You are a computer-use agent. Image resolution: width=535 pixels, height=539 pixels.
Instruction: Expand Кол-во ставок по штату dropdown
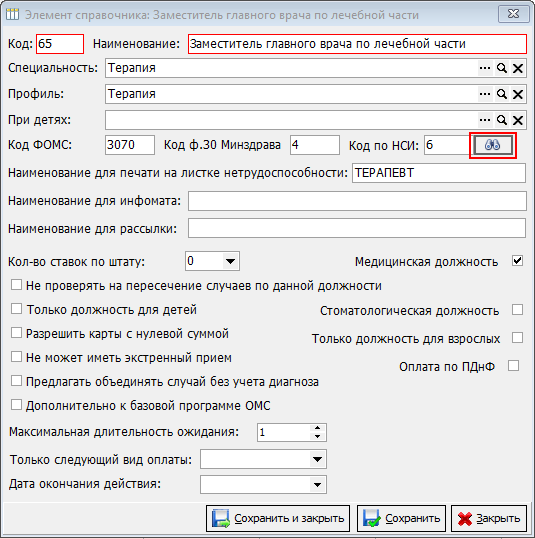(x=230, y=261)
